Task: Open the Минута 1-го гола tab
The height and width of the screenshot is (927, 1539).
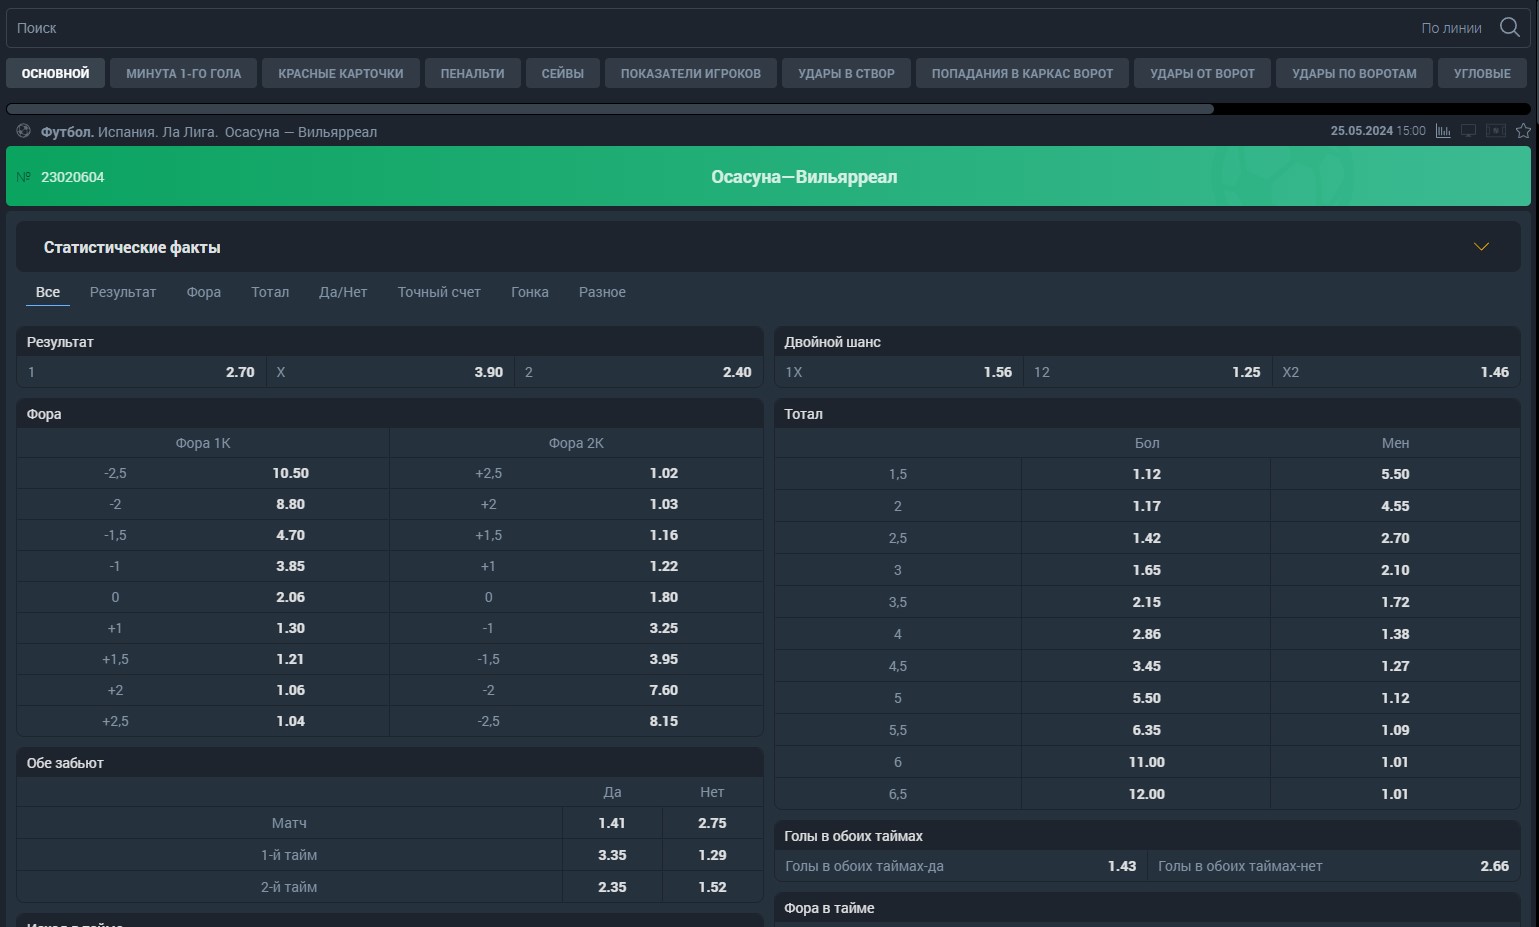Action: (x=183, y=73)
